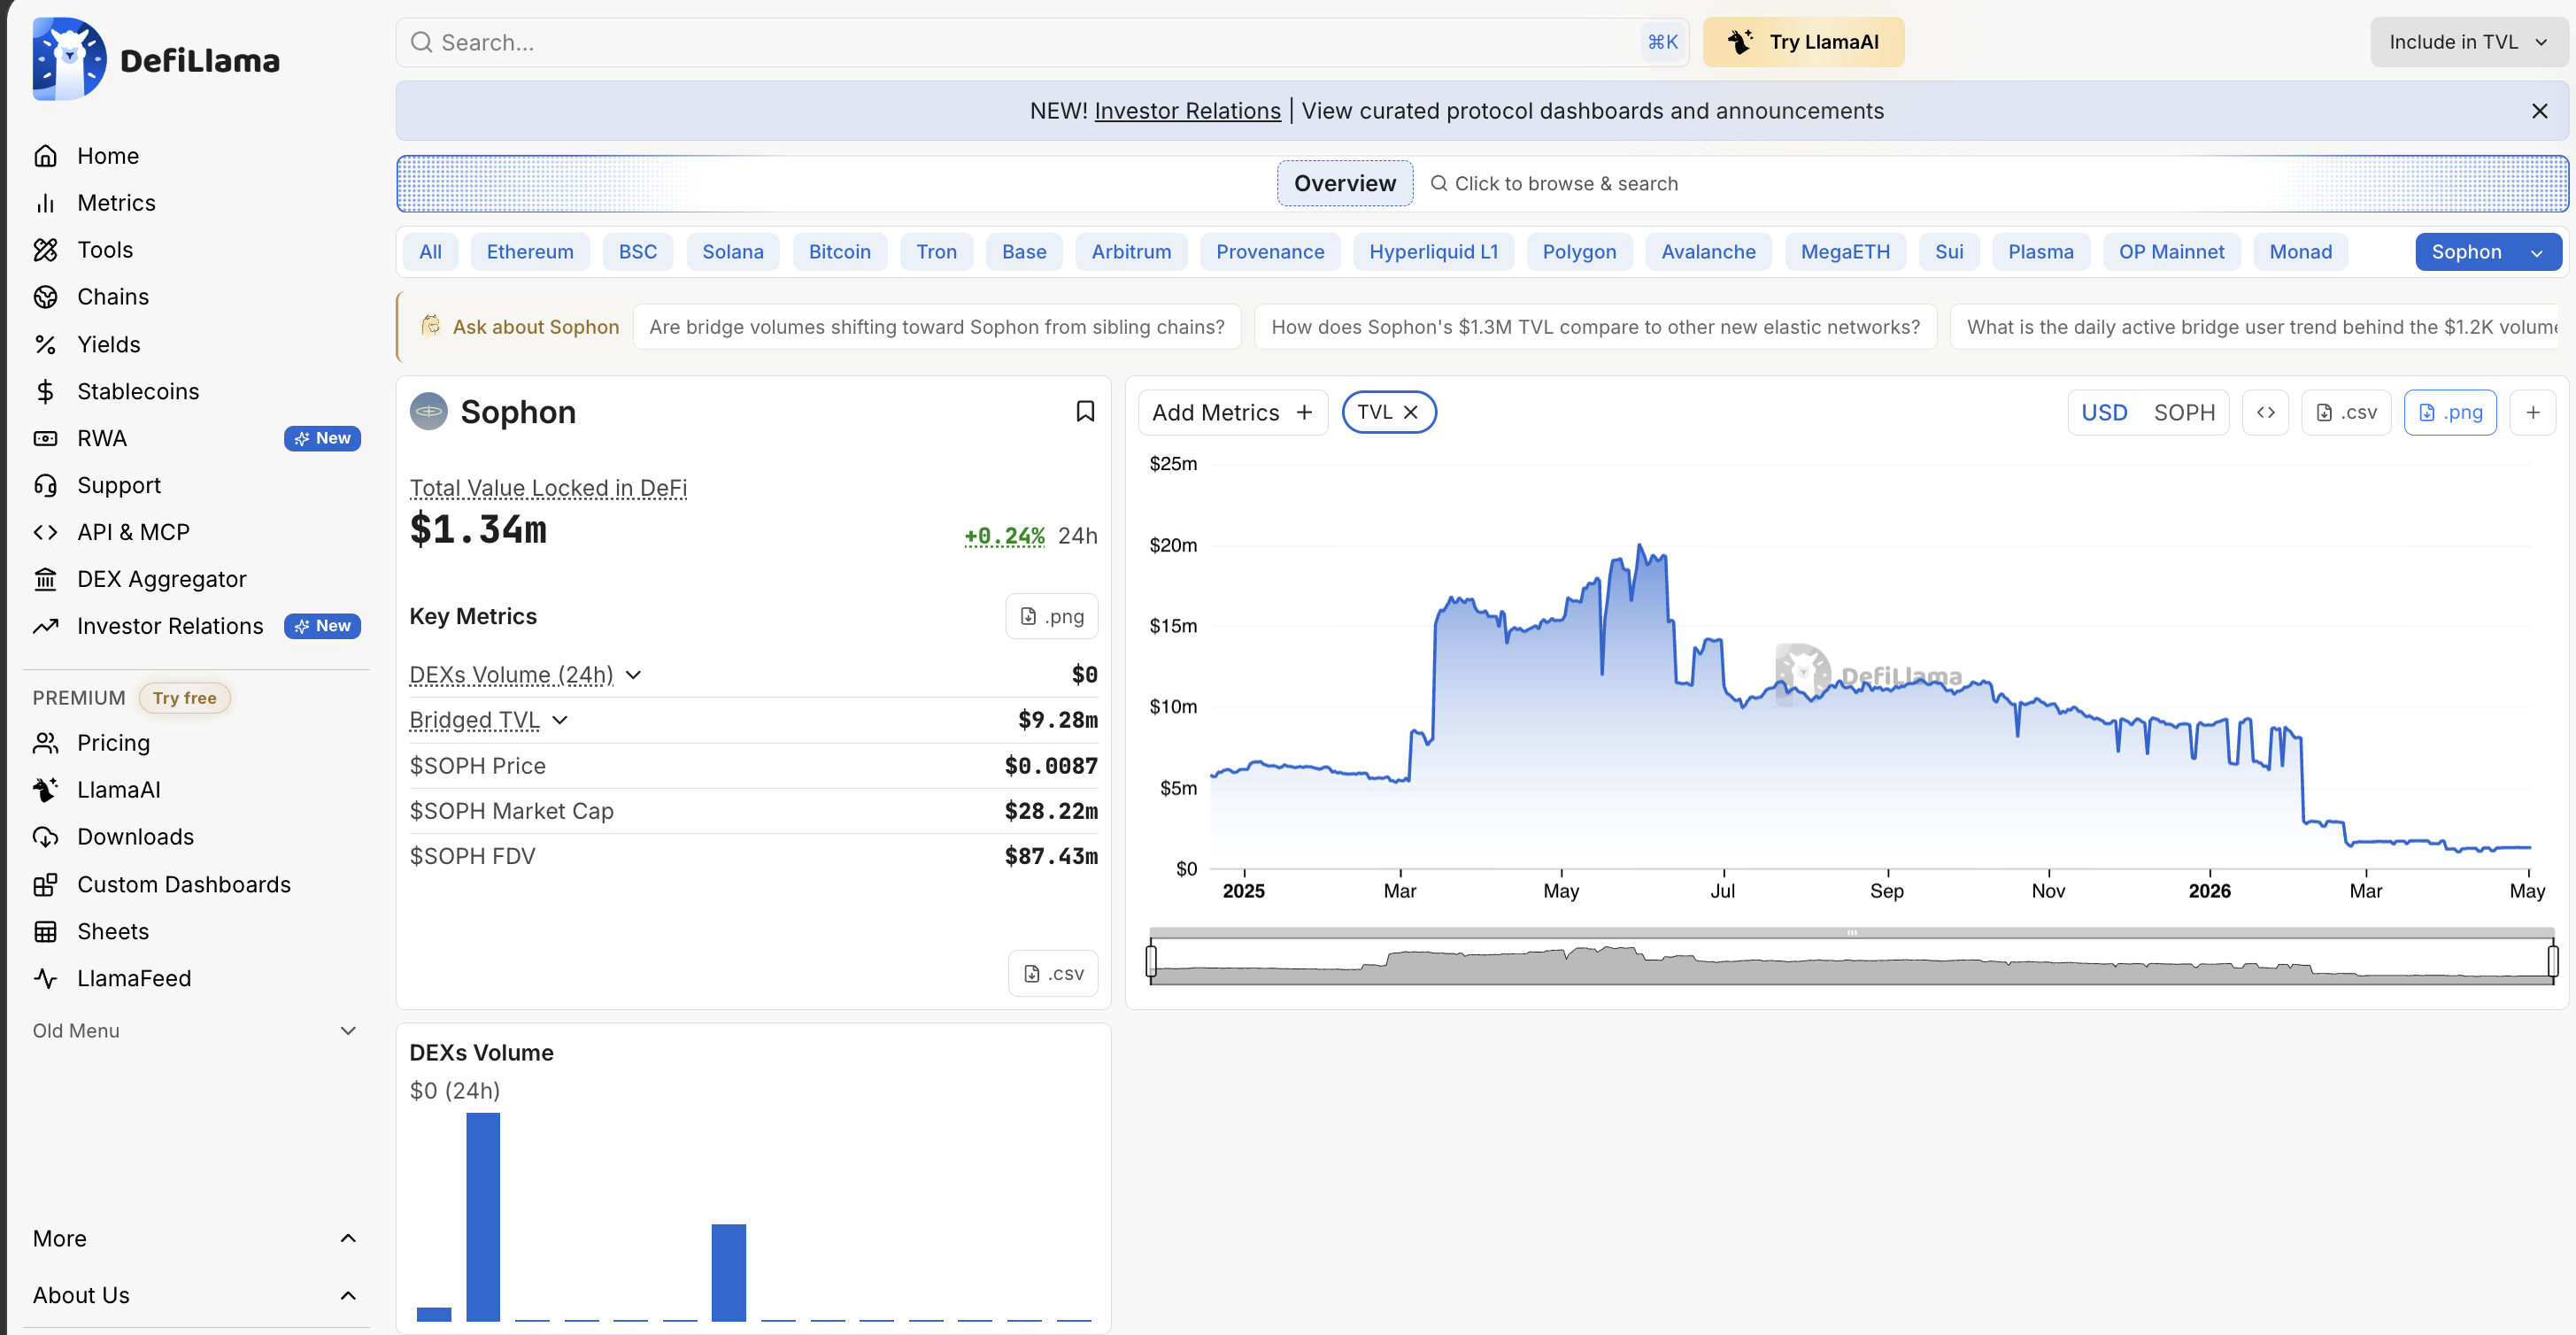Remove the TVL metric chip
2576x1335 pixels.
(1411, 412)
